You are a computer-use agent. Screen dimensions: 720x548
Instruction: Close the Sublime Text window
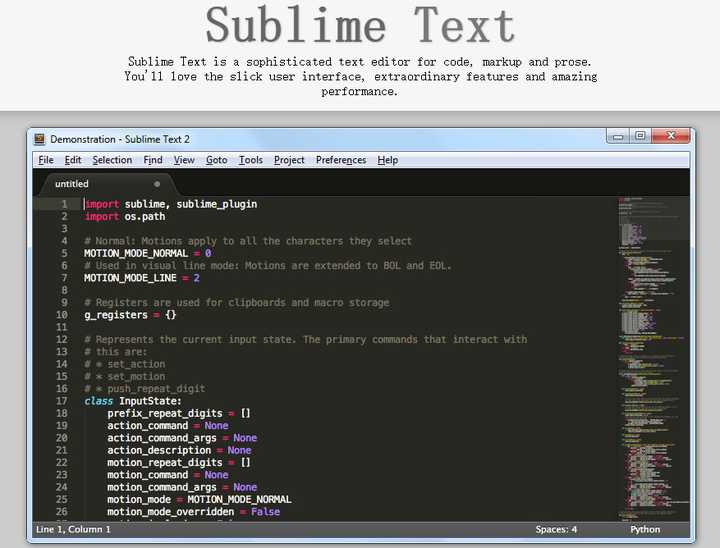[670, 136]
